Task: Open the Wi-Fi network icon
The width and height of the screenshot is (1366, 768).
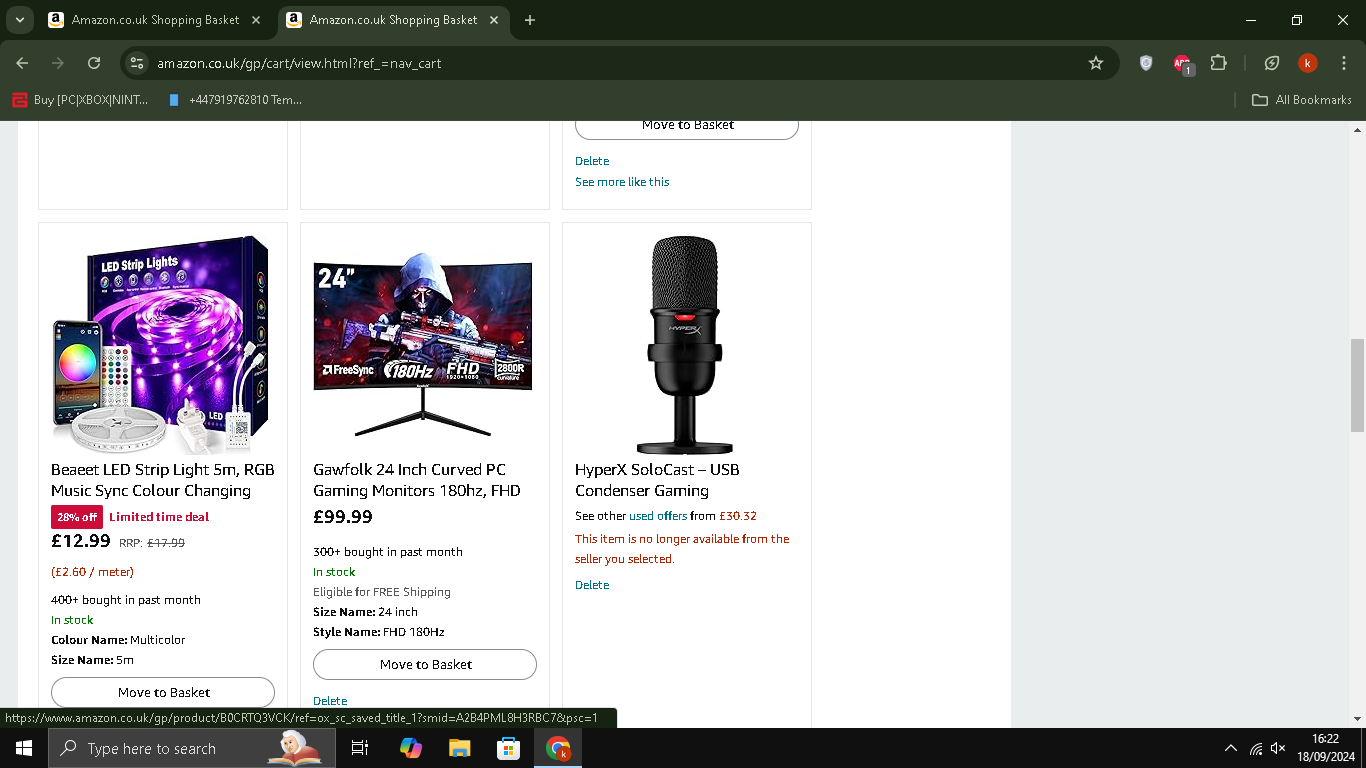Action: 1256,748
